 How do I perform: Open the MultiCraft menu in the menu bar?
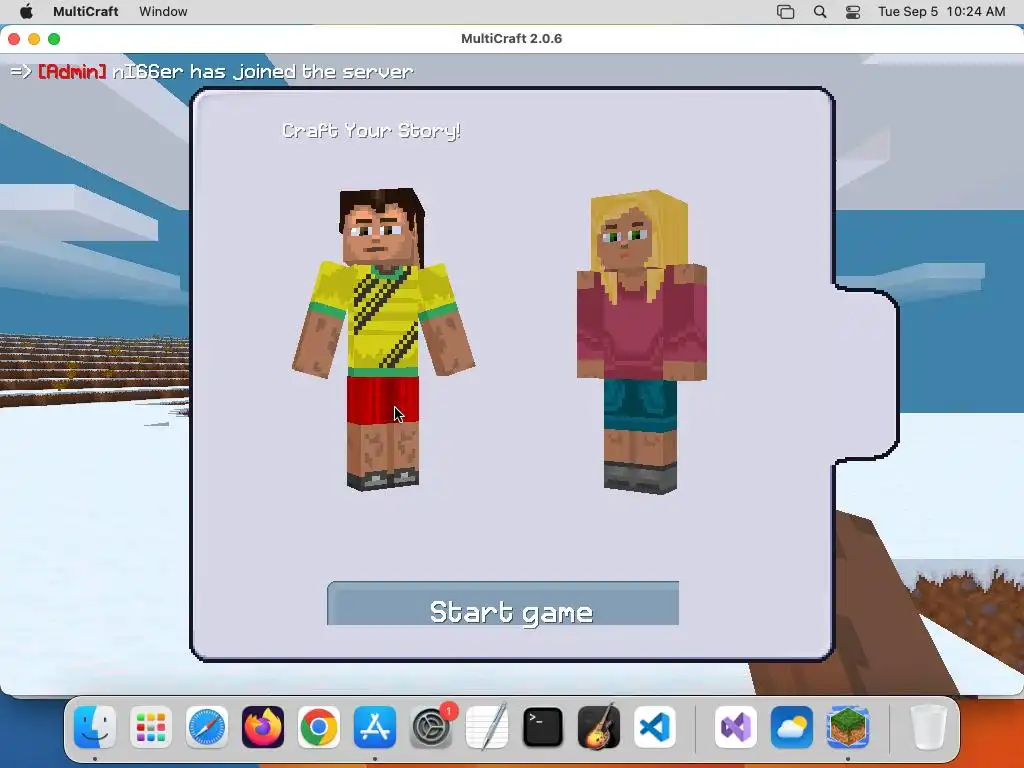86,12
